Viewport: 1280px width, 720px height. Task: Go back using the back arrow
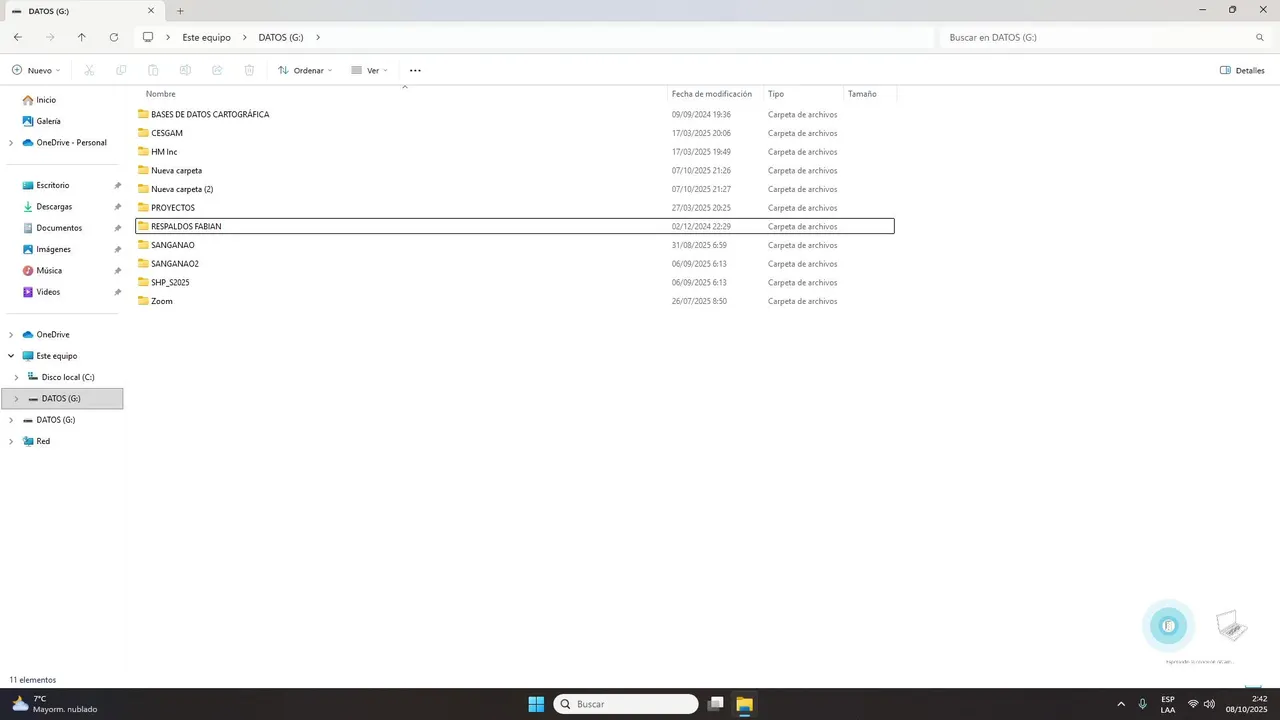click(x=18, y=37)
